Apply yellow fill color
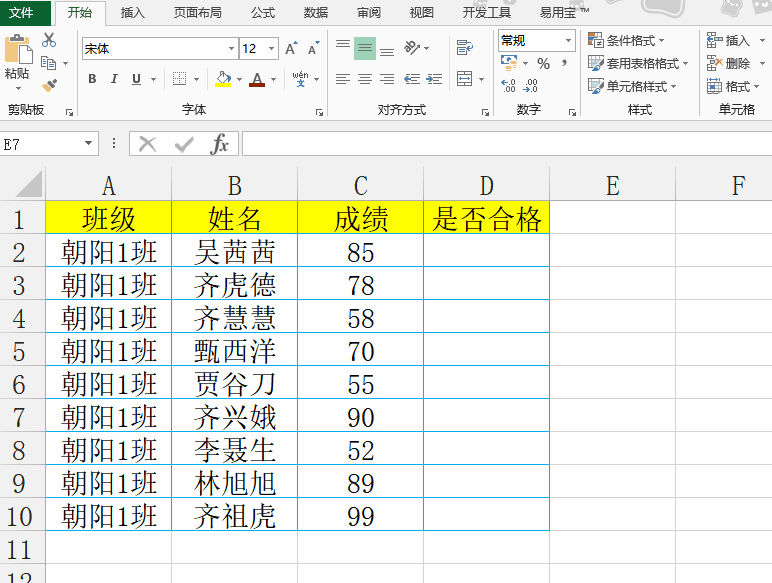The width and height of the screenshot is (772, 583). pos(223,79)
